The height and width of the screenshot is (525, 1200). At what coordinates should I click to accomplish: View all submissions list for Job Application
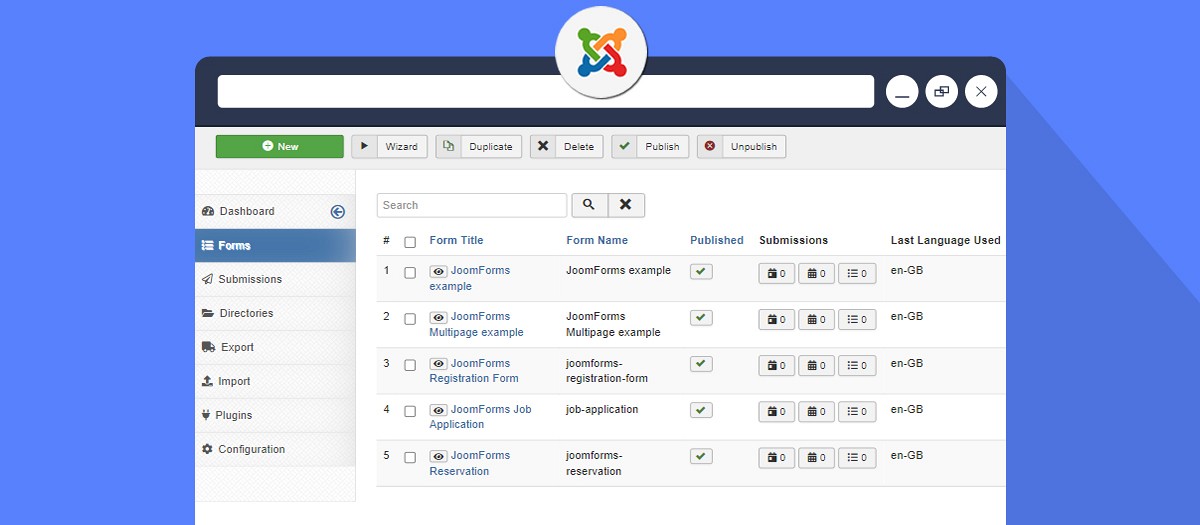pyautogui.click(x=857, y=412)
